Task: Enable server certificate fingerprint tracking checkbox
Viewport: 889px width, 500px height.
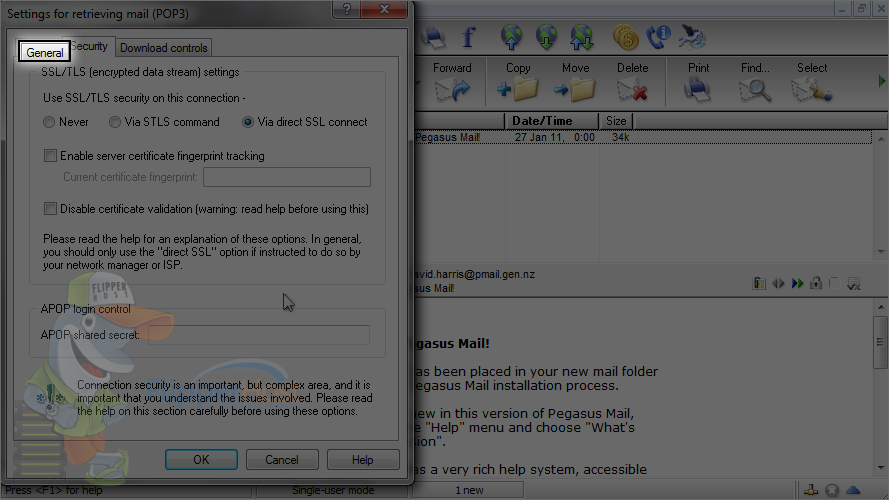Action: coord(50,155)
